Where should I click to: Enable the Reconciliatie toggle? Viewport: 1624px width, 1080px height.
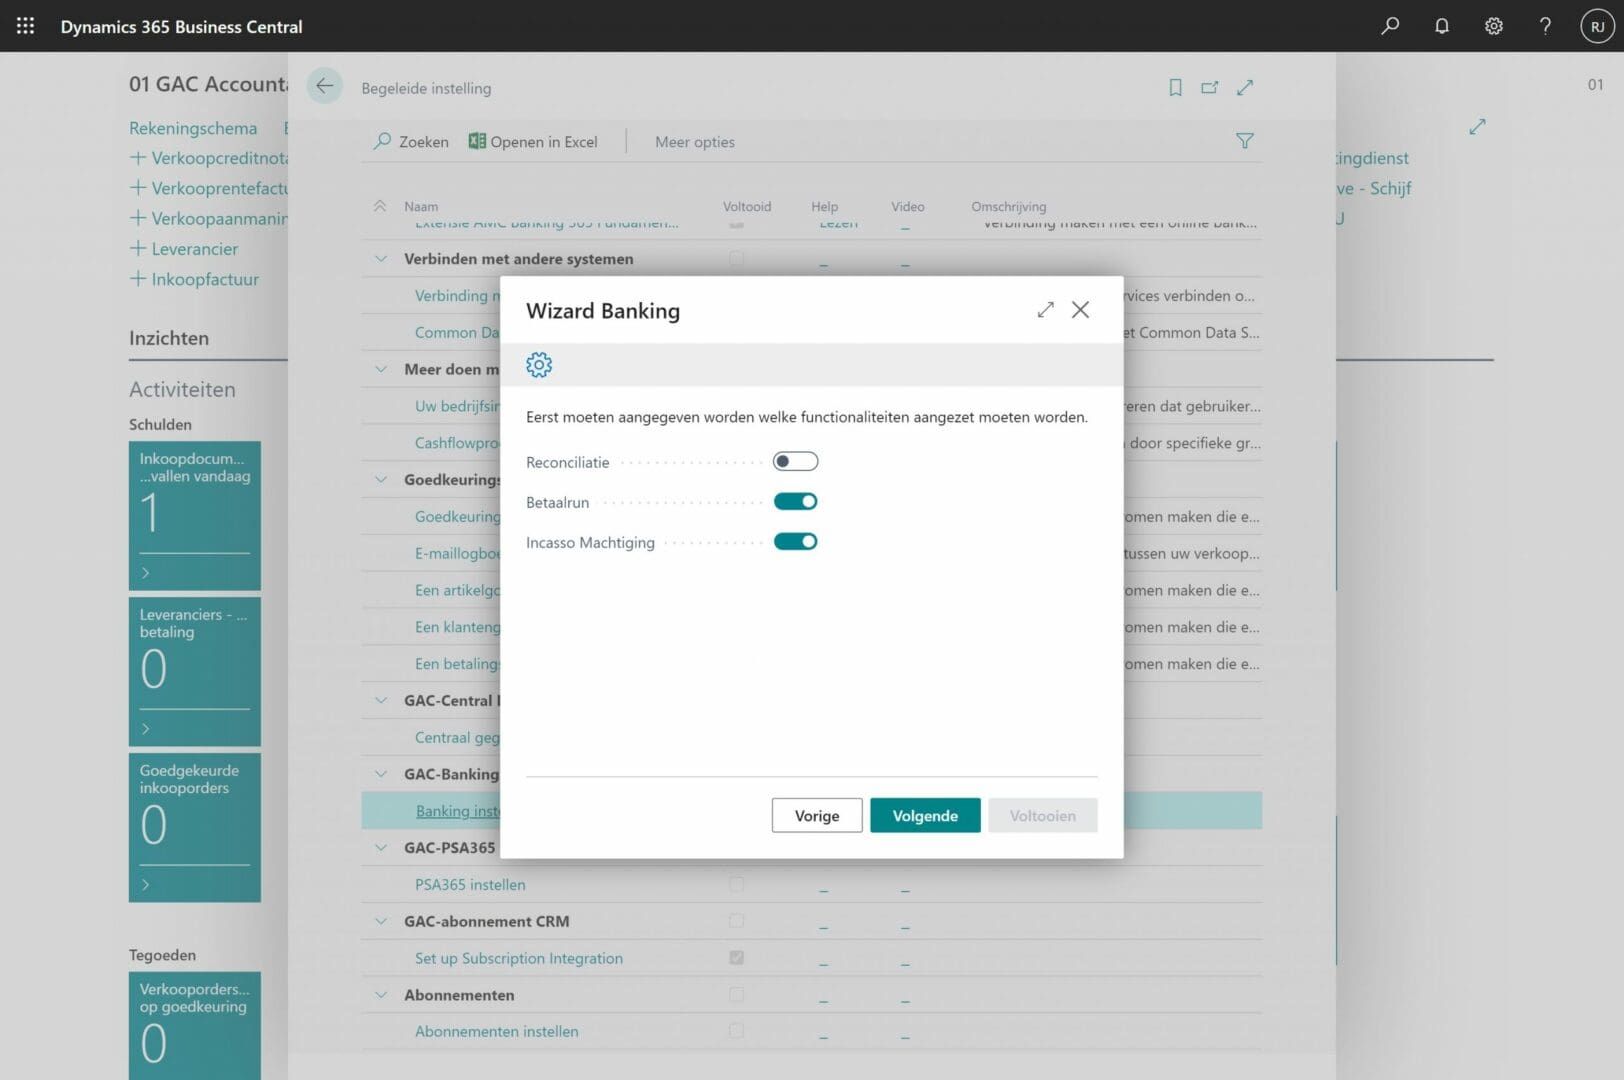click(x=796, y=461)
